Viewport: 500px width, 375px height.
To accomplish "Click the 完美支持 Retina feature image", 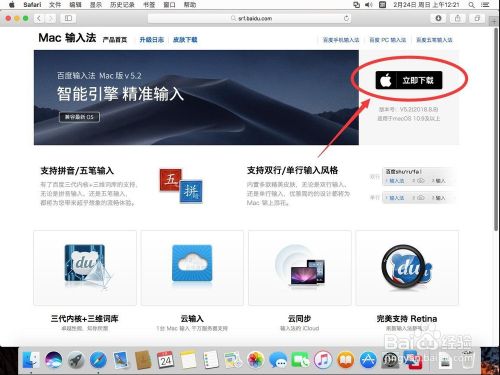I will 407,268.
